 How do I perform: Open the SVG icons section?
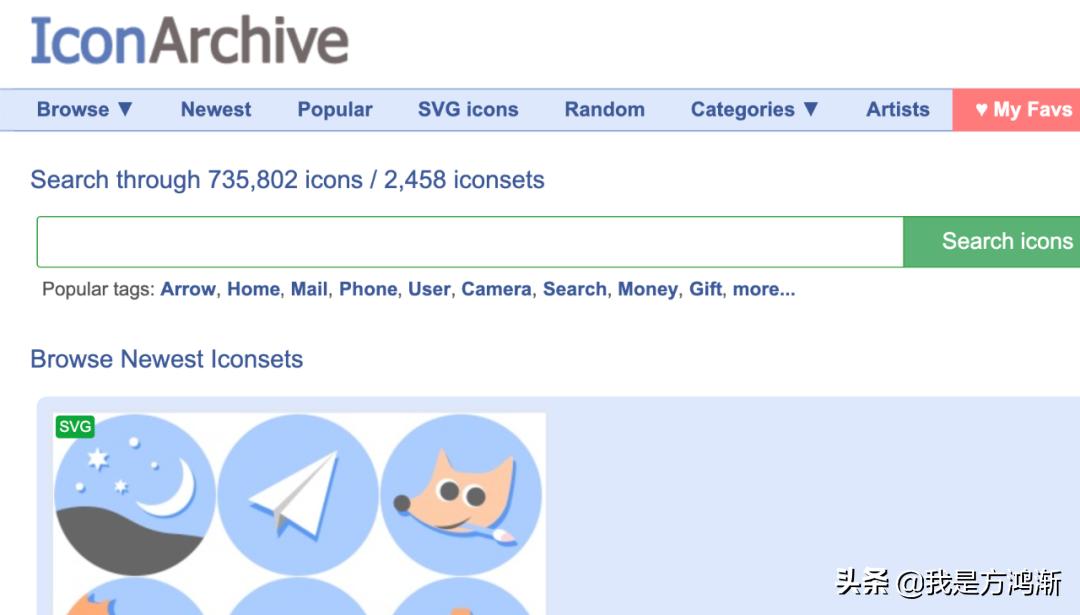pyautogui.click(x=468, y=110)
